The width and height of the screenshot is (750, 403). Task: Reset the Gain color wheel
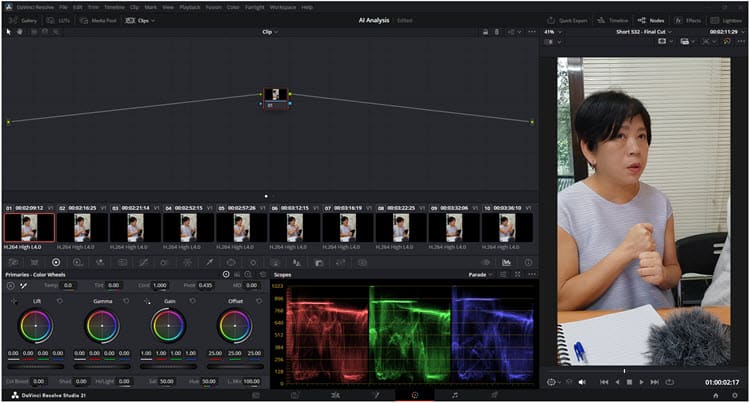click(x=192, y=301)
